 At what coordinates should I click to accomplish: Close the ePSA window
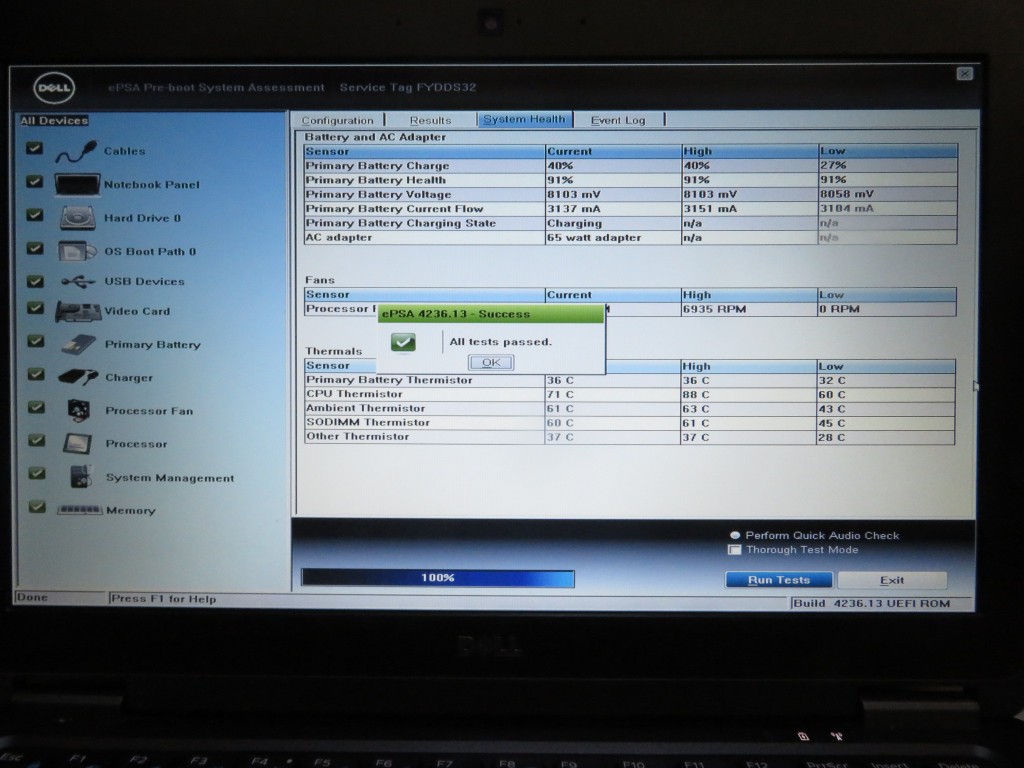point(965,74)
